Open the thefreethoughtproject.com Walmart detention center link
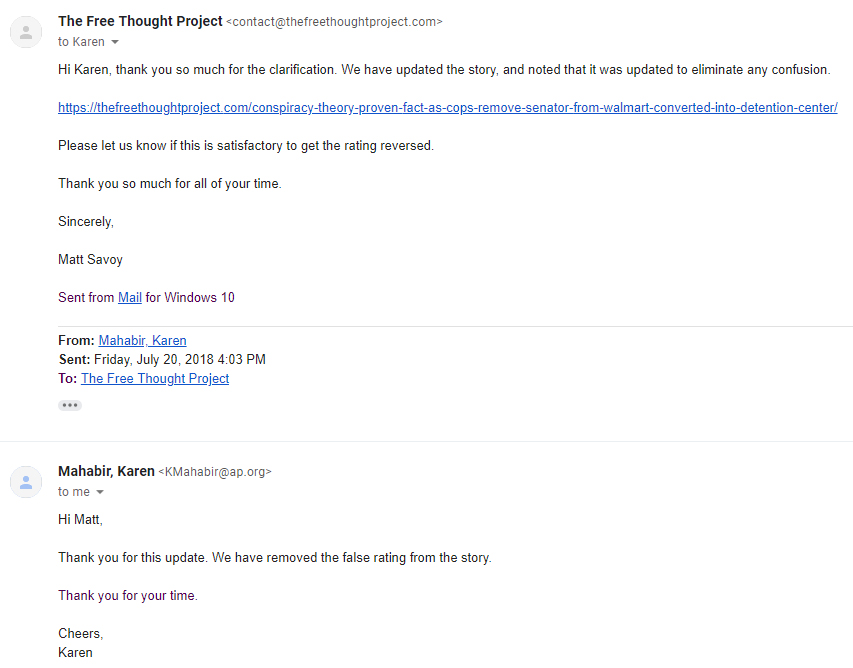The height and width of the screenshot is (668, 853). coord(448,108)
